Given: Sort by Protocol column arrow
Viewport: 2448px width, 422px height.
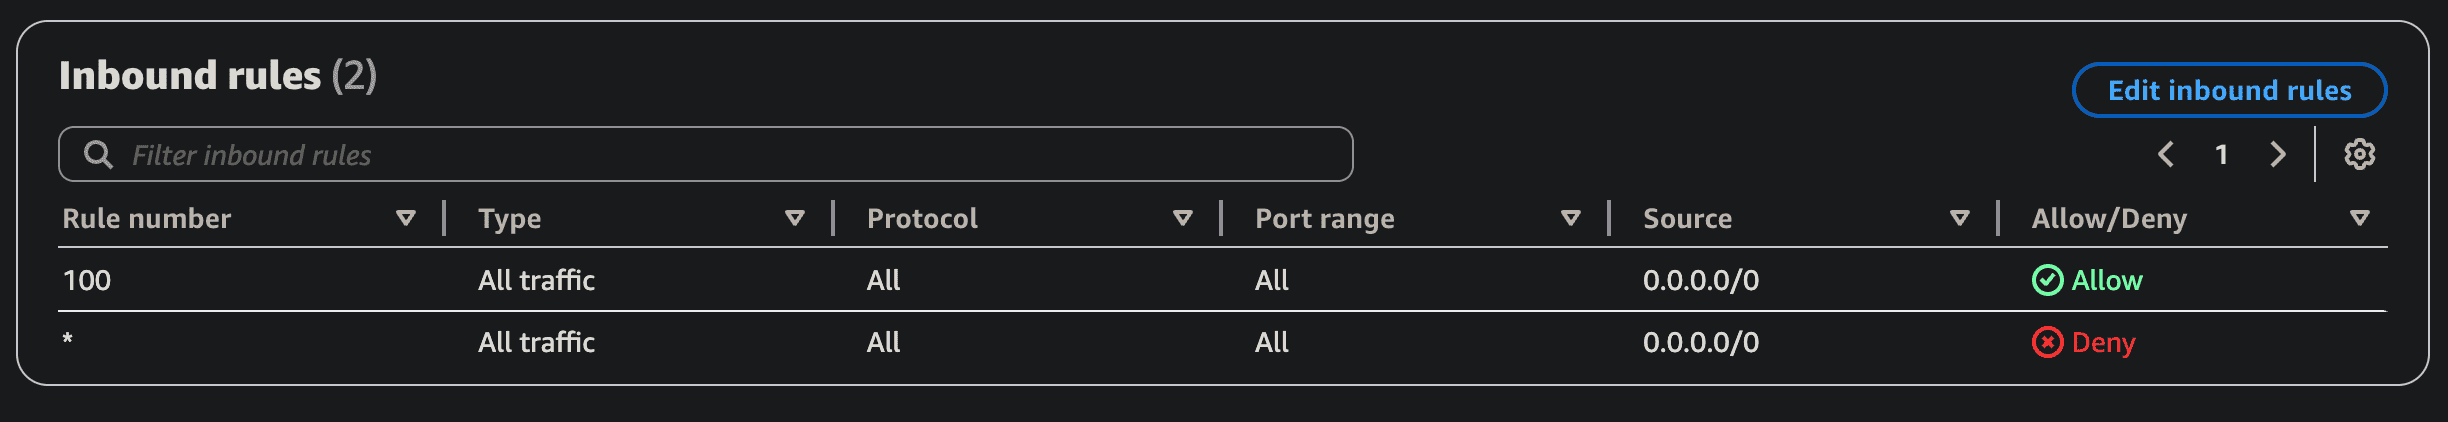Looking at the screenshot, I should coord(1183,218).
